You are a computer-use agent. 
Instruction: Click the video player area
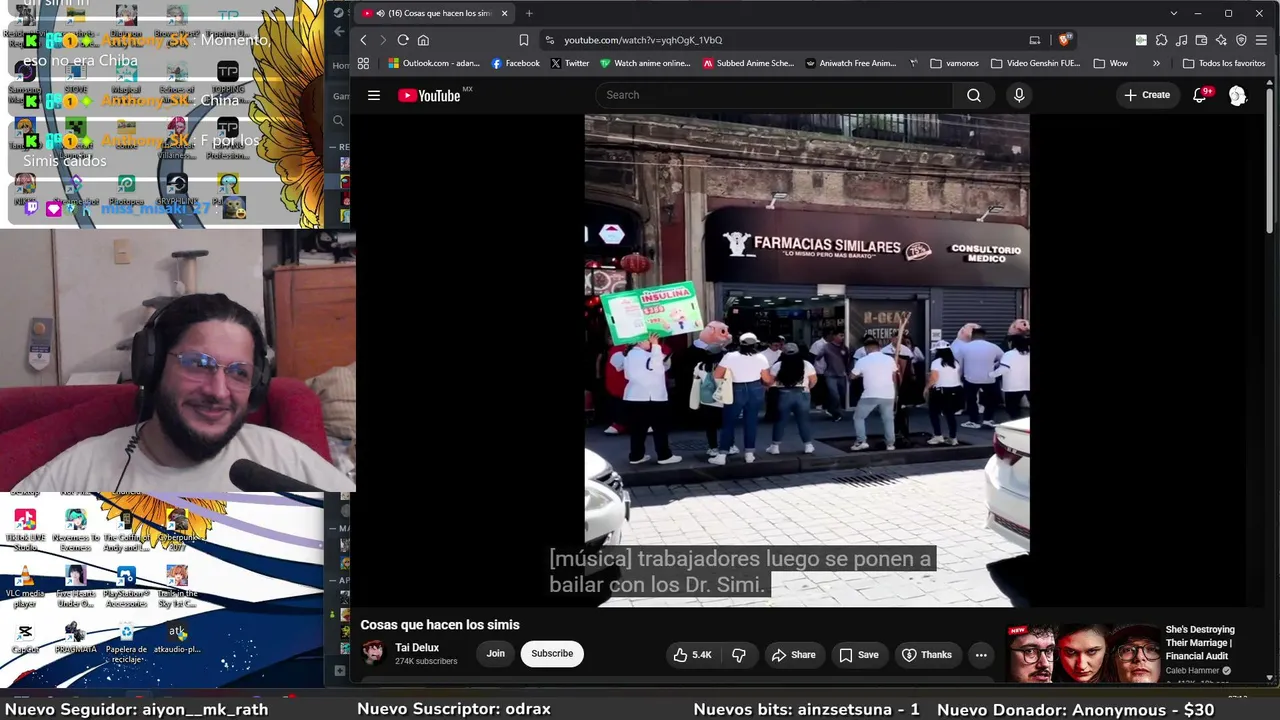point(807,360)
